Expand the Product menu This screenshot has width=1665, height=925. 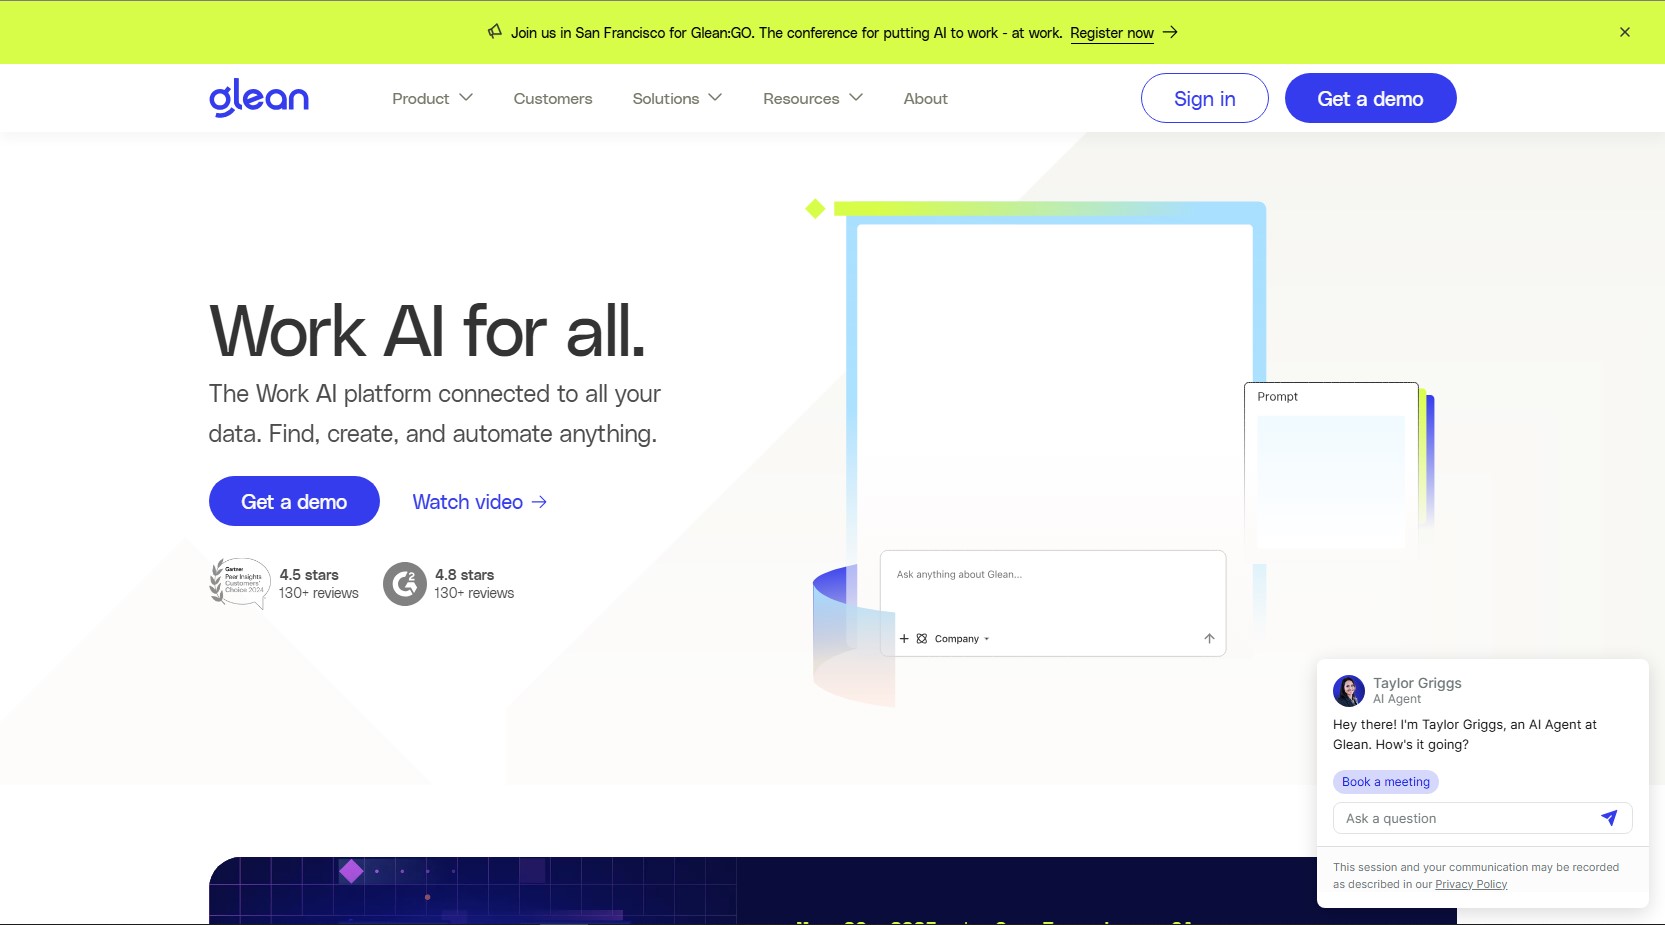(x=432, y=98)
